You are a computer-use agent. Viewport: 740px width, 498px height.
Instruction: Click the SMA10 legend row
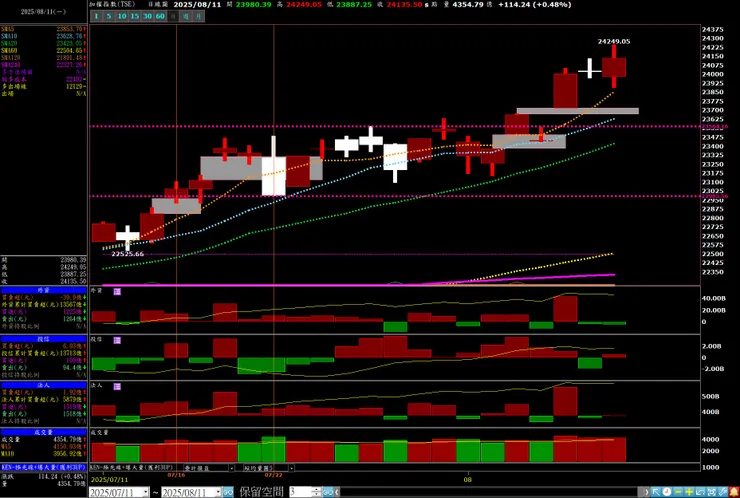coord(43,36)
